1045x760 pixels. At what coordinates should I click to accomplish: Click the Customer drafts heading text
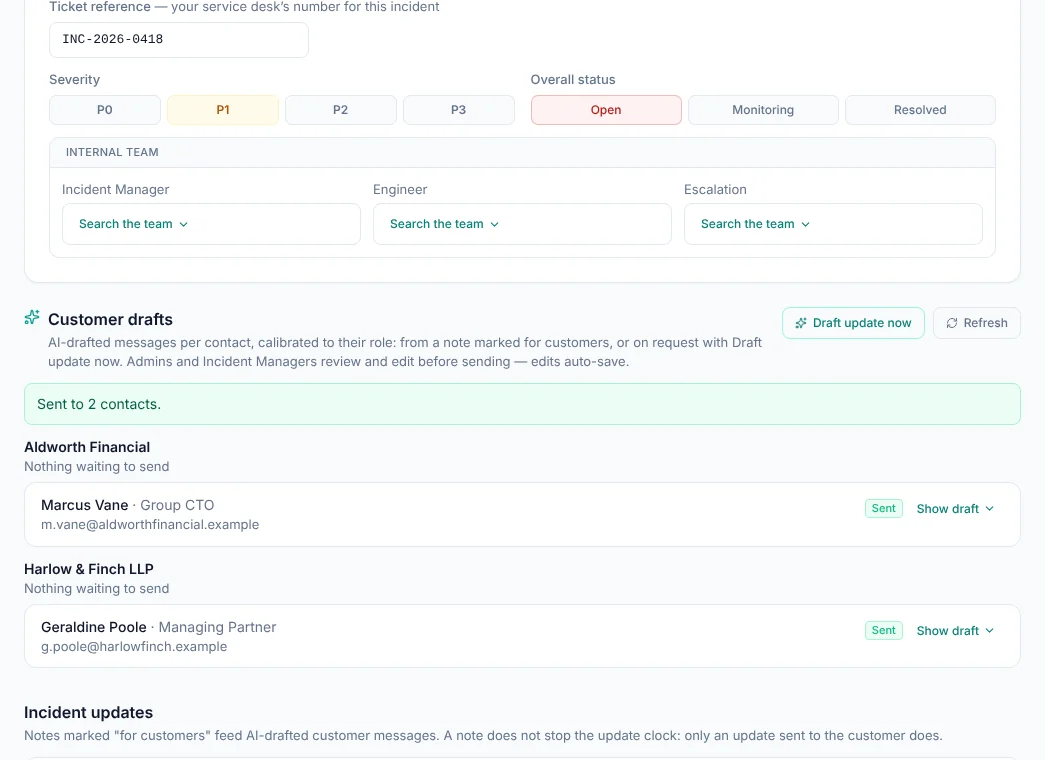click(x=111, y=319)
